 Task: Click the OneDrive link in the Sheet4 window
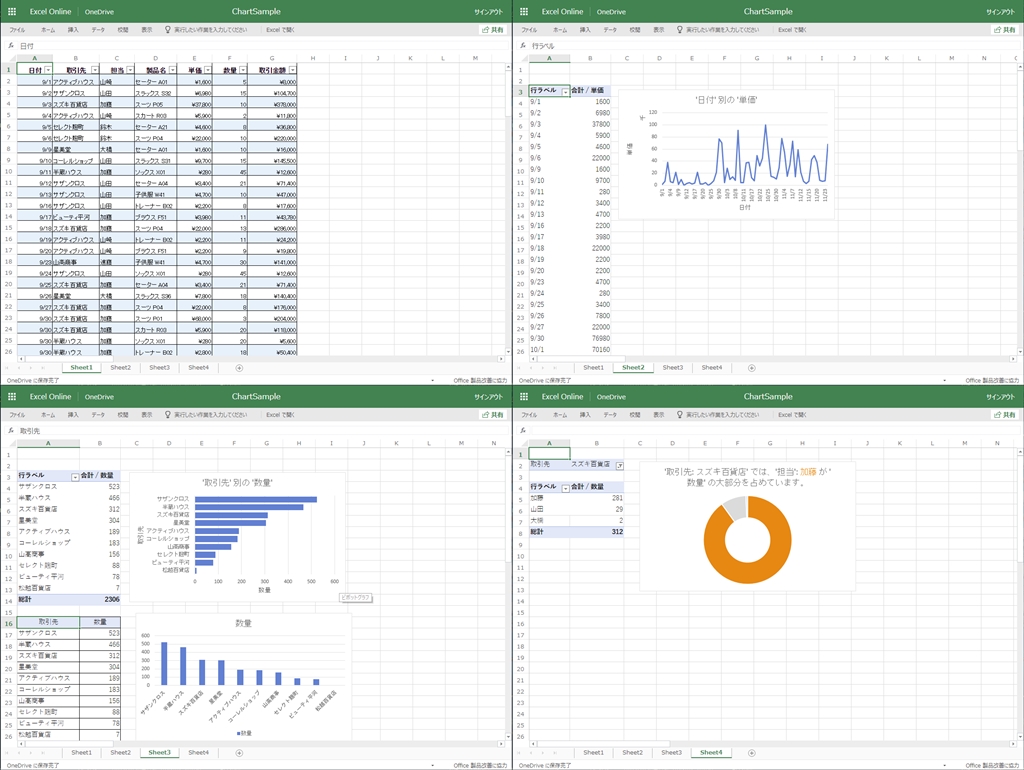(611, 396)
